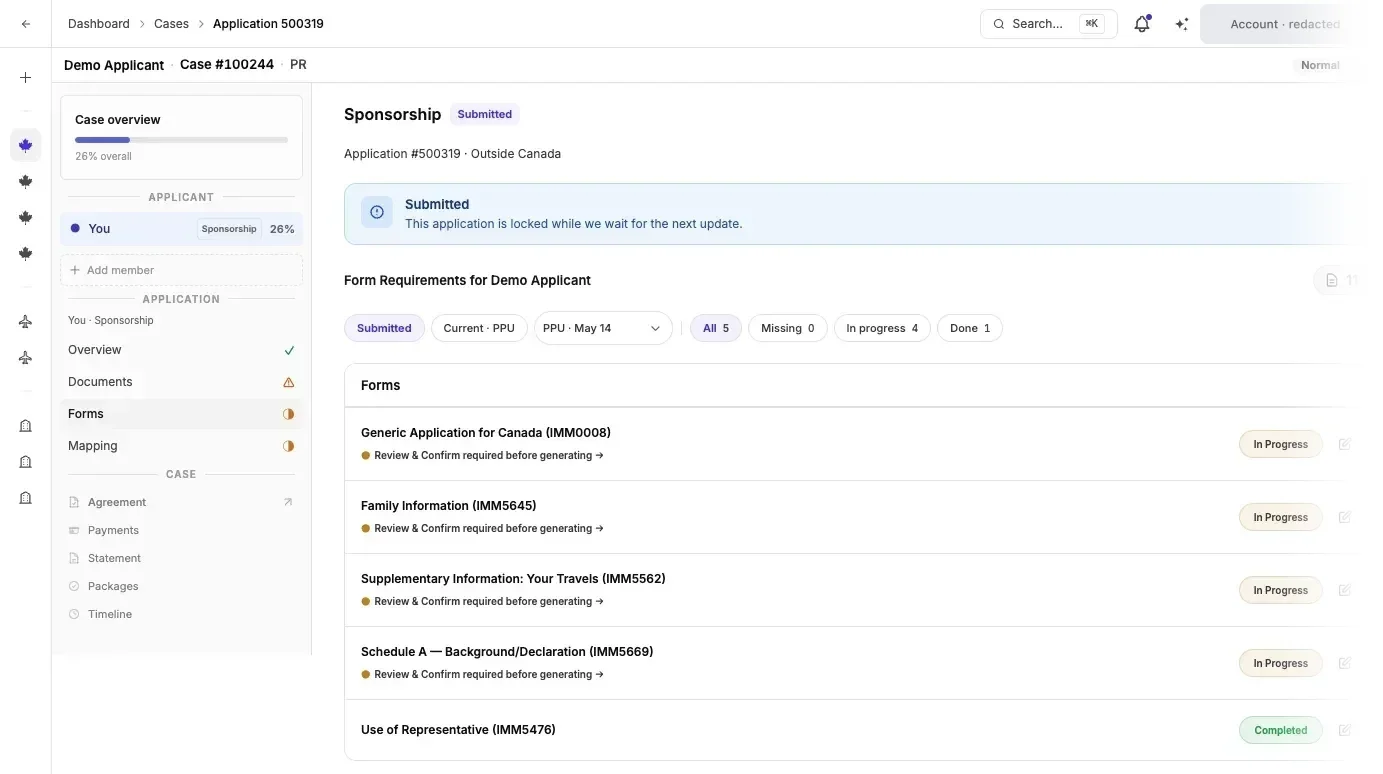Open the Account dropdown in top bar
Screen dimensions: 1383x774
click(1284, 24)
